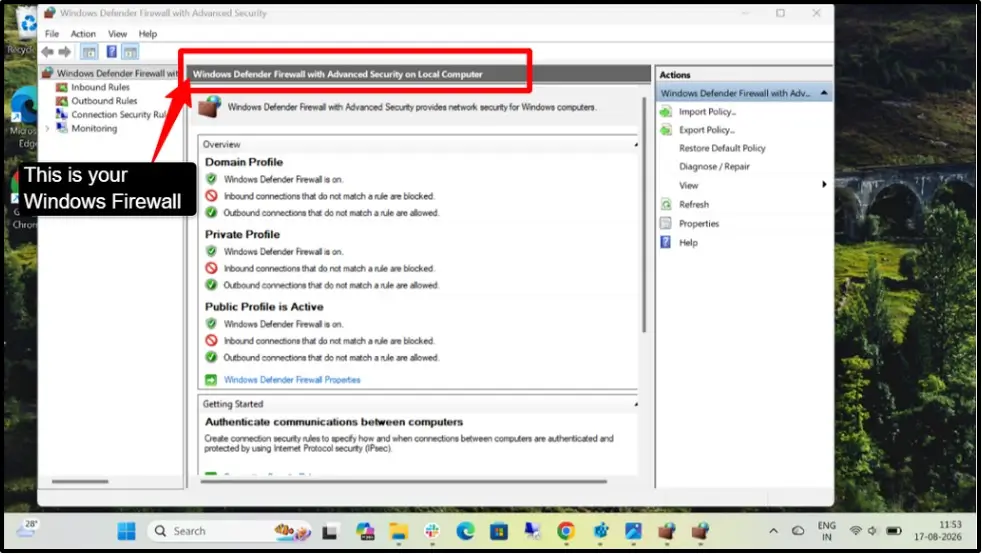Click the battery tray icon
Image resolution: width=982 pixels, height=554 pixels.
[894, 531]
